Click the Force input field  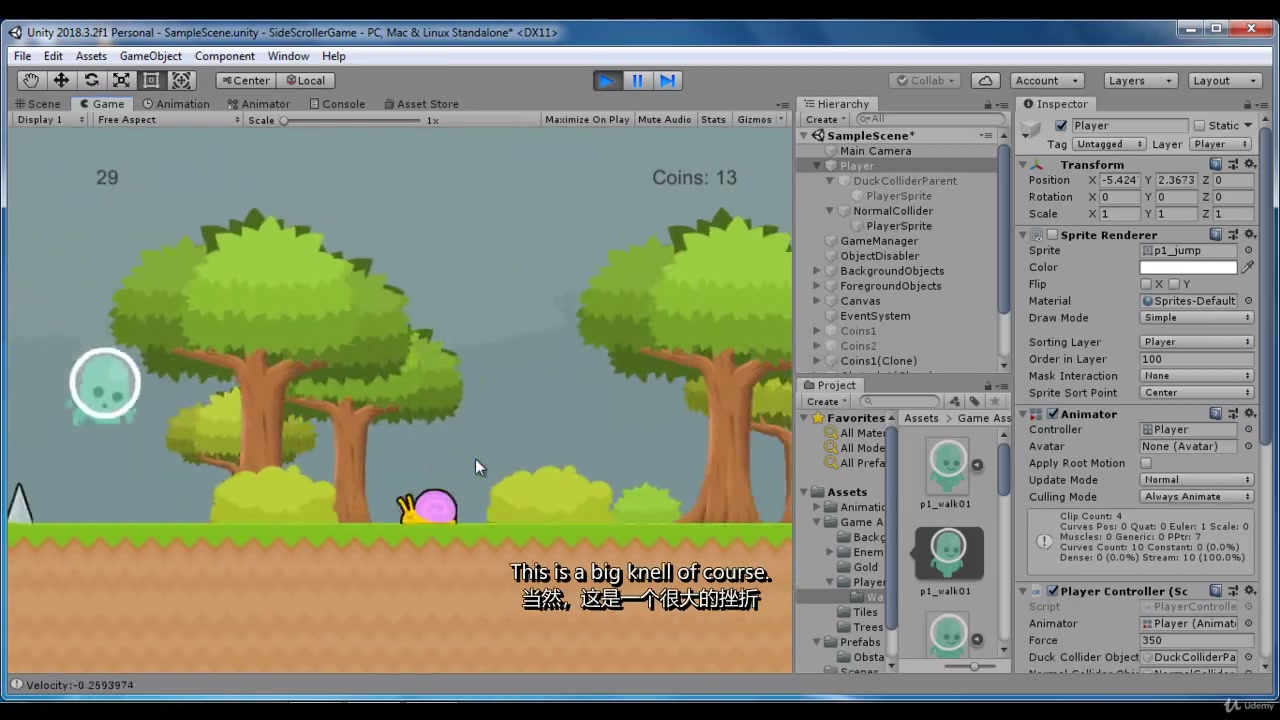coord(1195,640)
